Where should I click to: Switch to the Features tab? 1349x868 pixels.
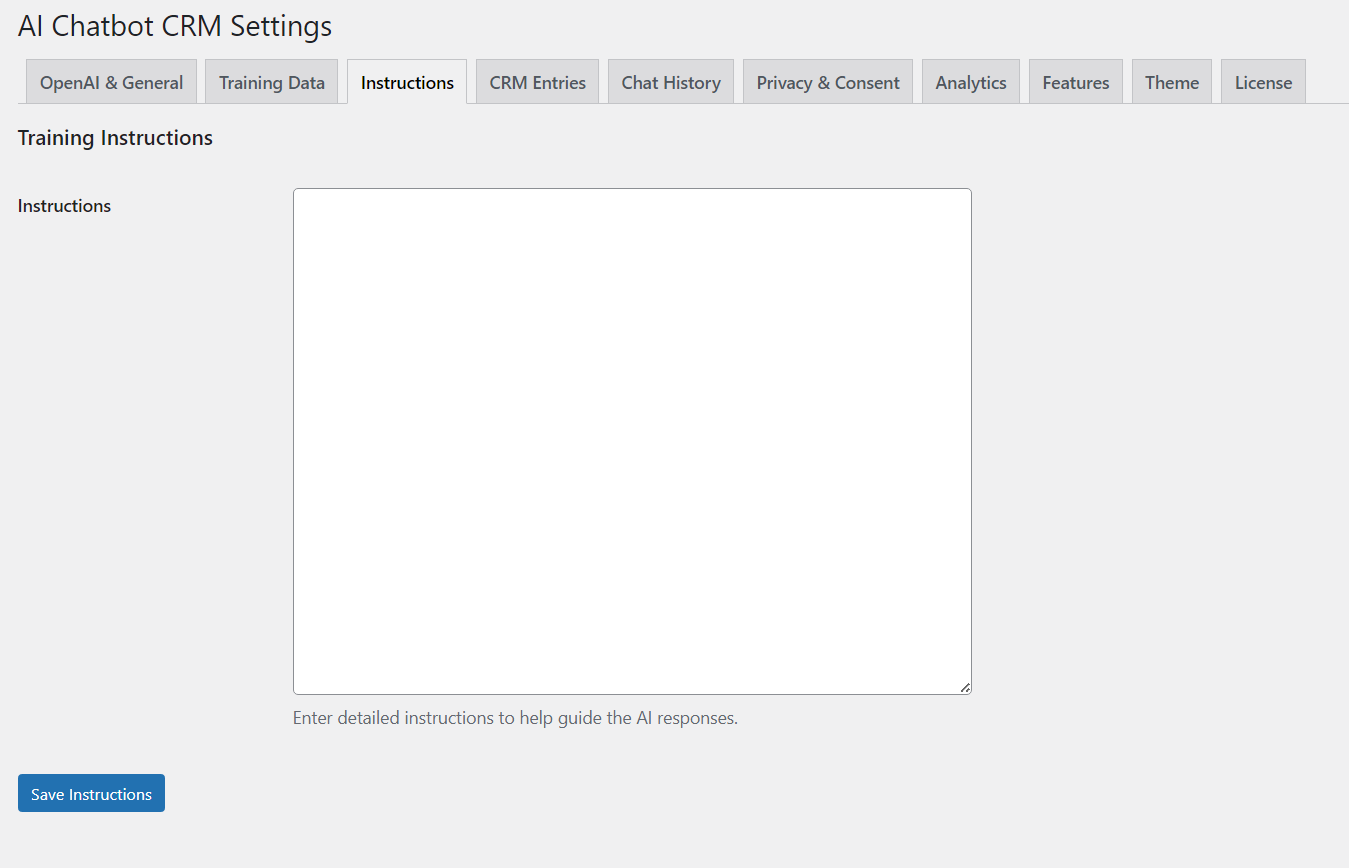click(1075, 83)
